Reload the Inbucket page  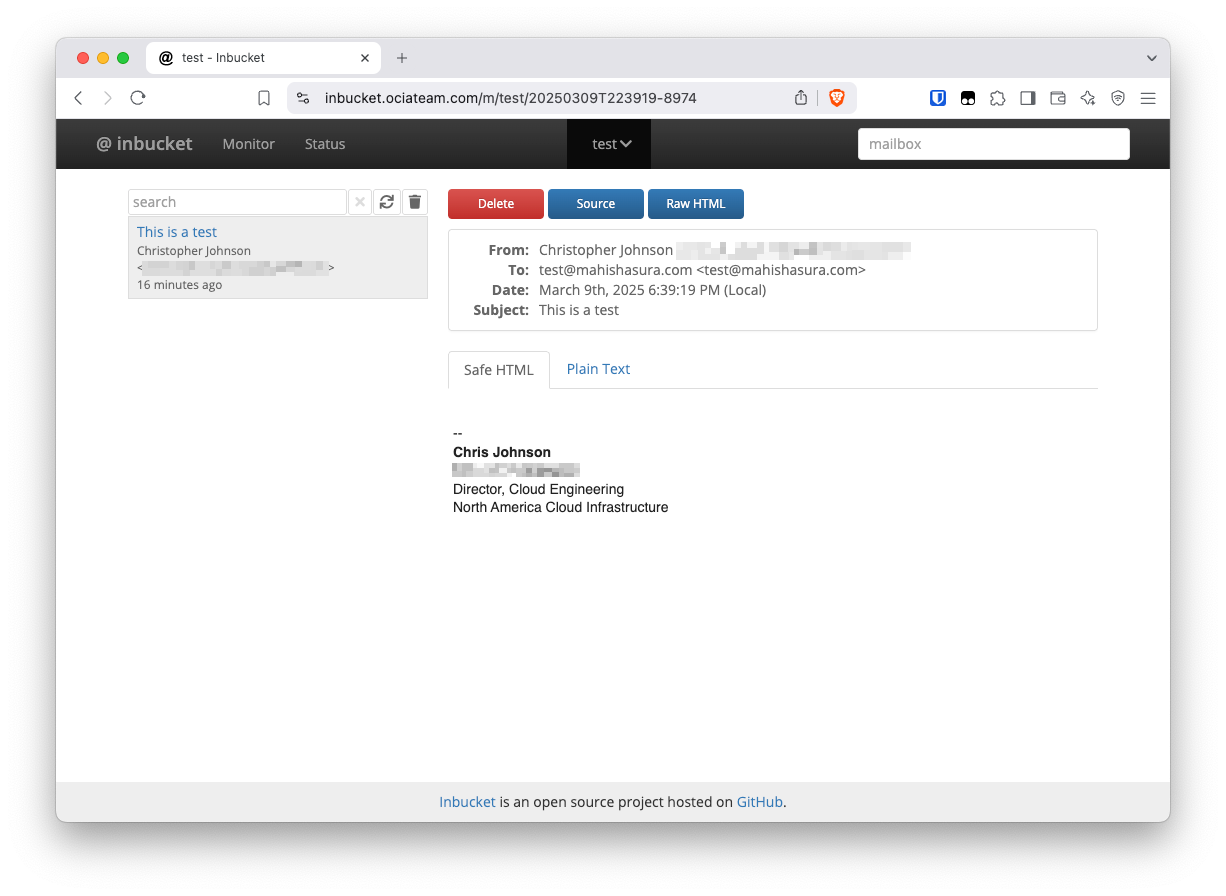point(137,97)
